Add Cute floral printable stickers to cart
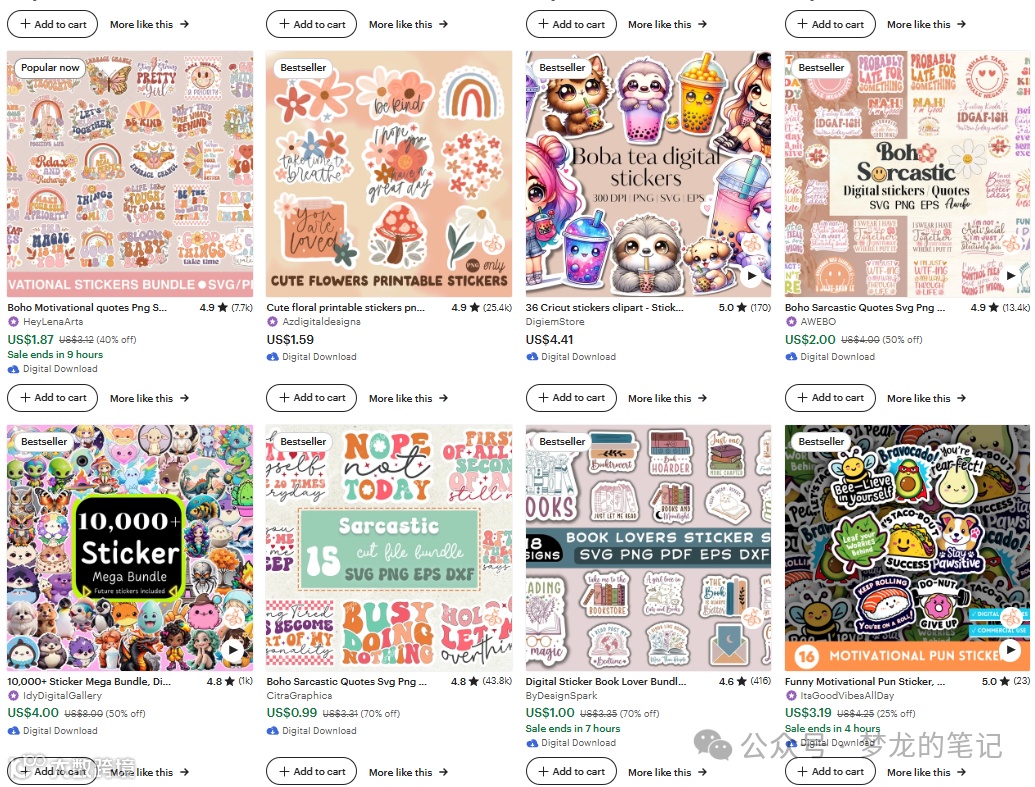Viewport: 1035px width, 787px height. pos(312,397)
